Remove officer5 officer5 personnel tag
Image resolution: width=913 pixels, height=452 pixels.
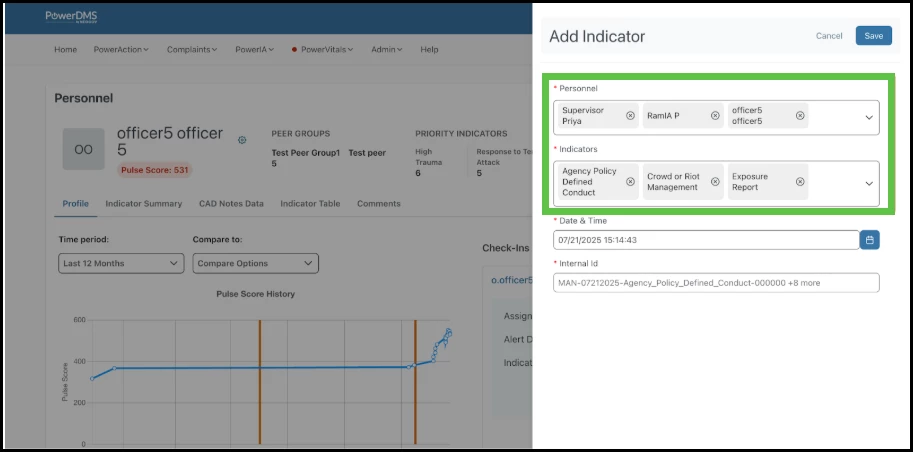click(800, 116)
